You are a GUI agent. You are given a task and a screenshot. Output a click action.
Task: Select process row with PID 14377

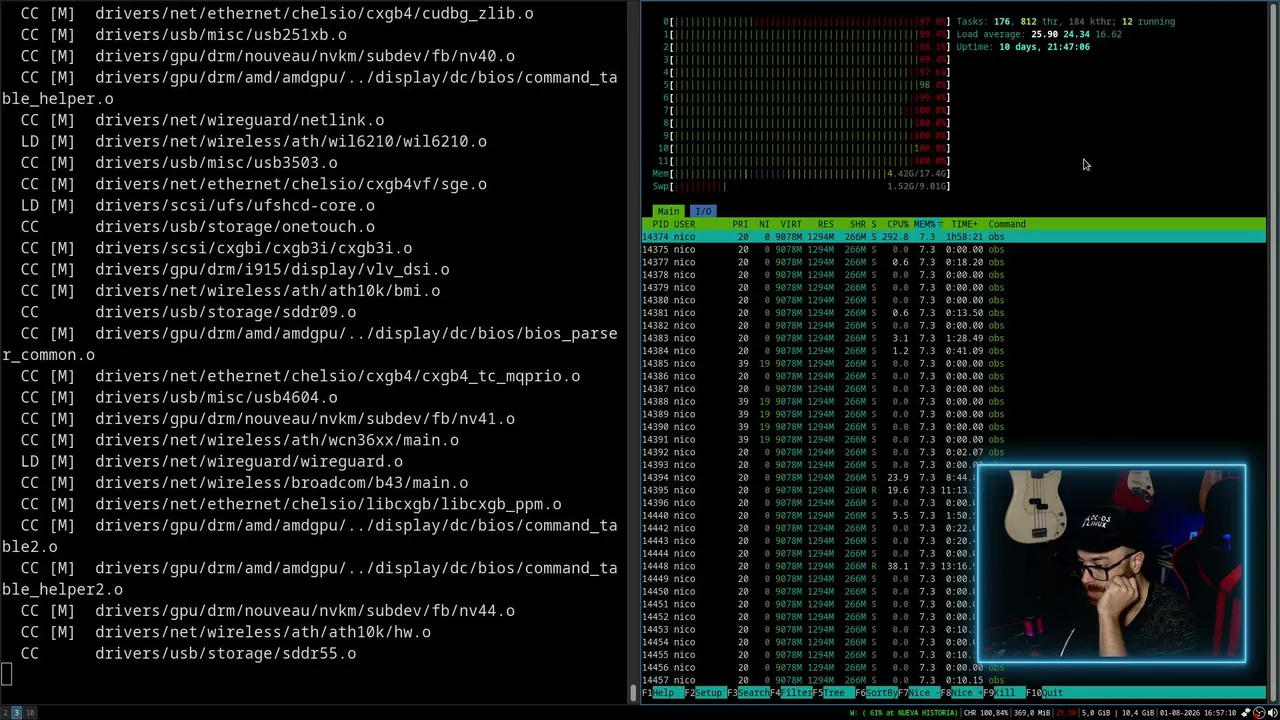point(954,262)
